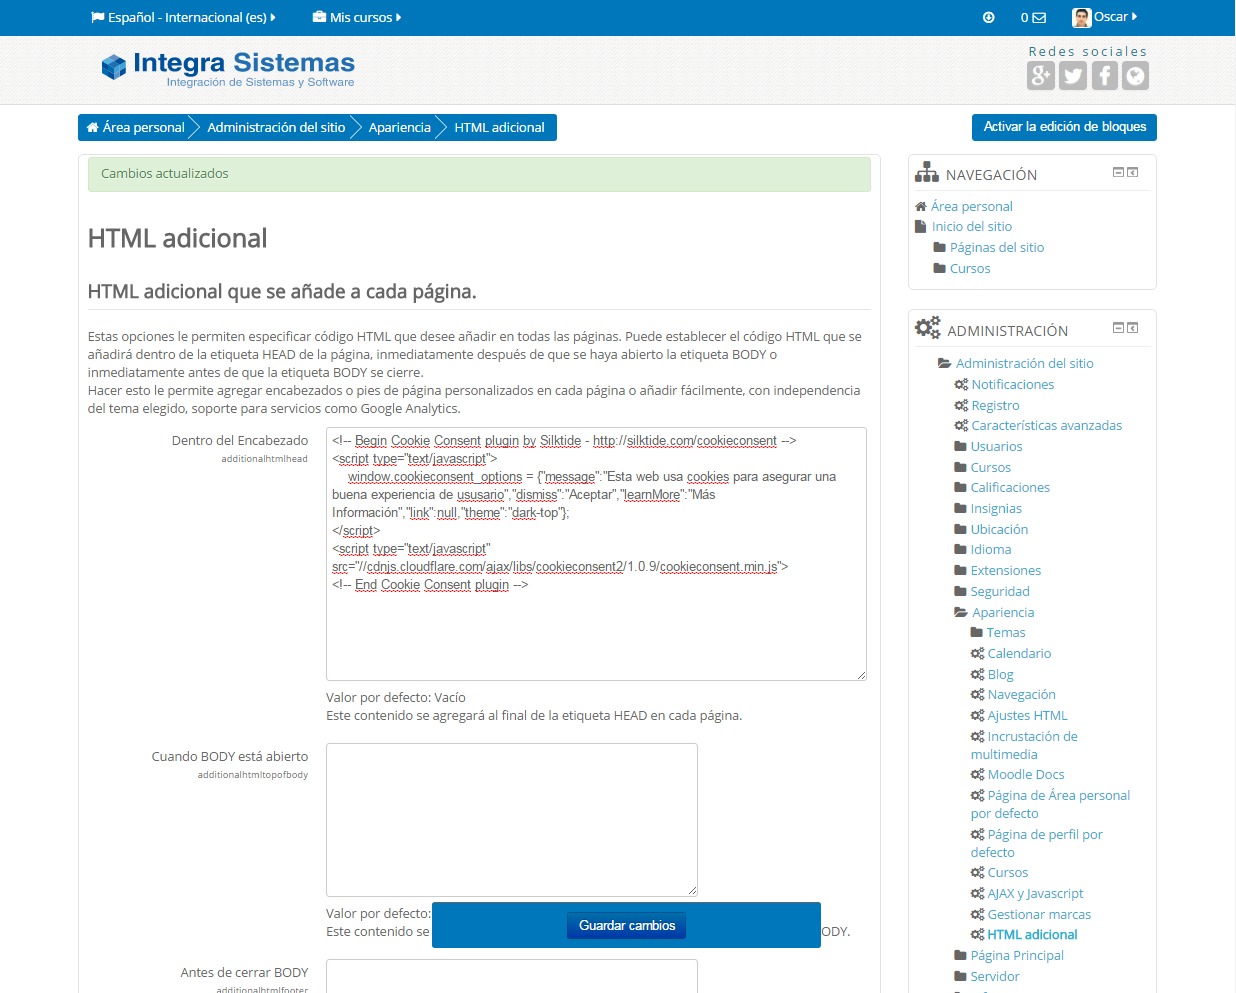Open Google Plus social icon
Viewport: 1236px width, 993px height.
point(1041,76)
